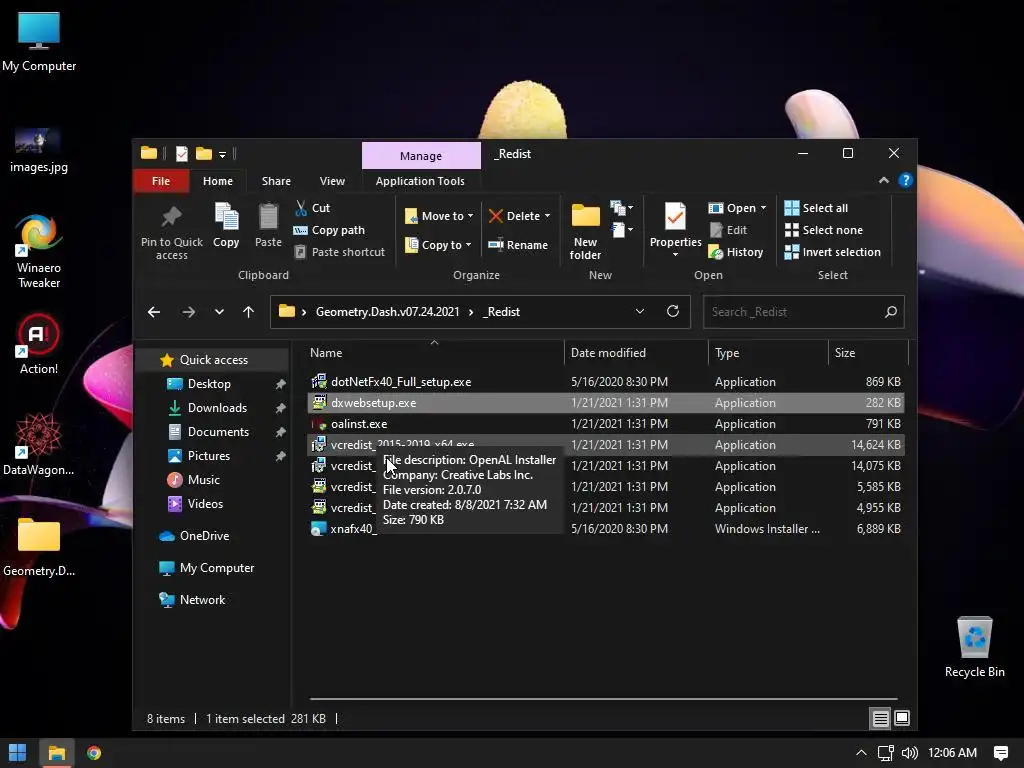Open the Move to dropdown
The width and height of the screenshot is (1024, 768).
coord(439,216)
